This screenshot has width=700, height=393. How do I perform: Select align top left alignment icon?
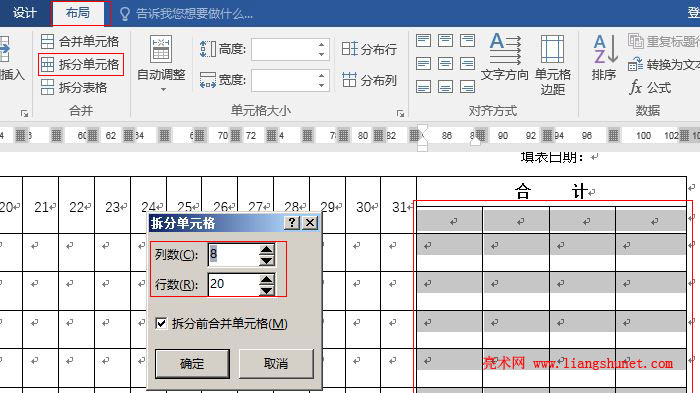pos(423,41)
